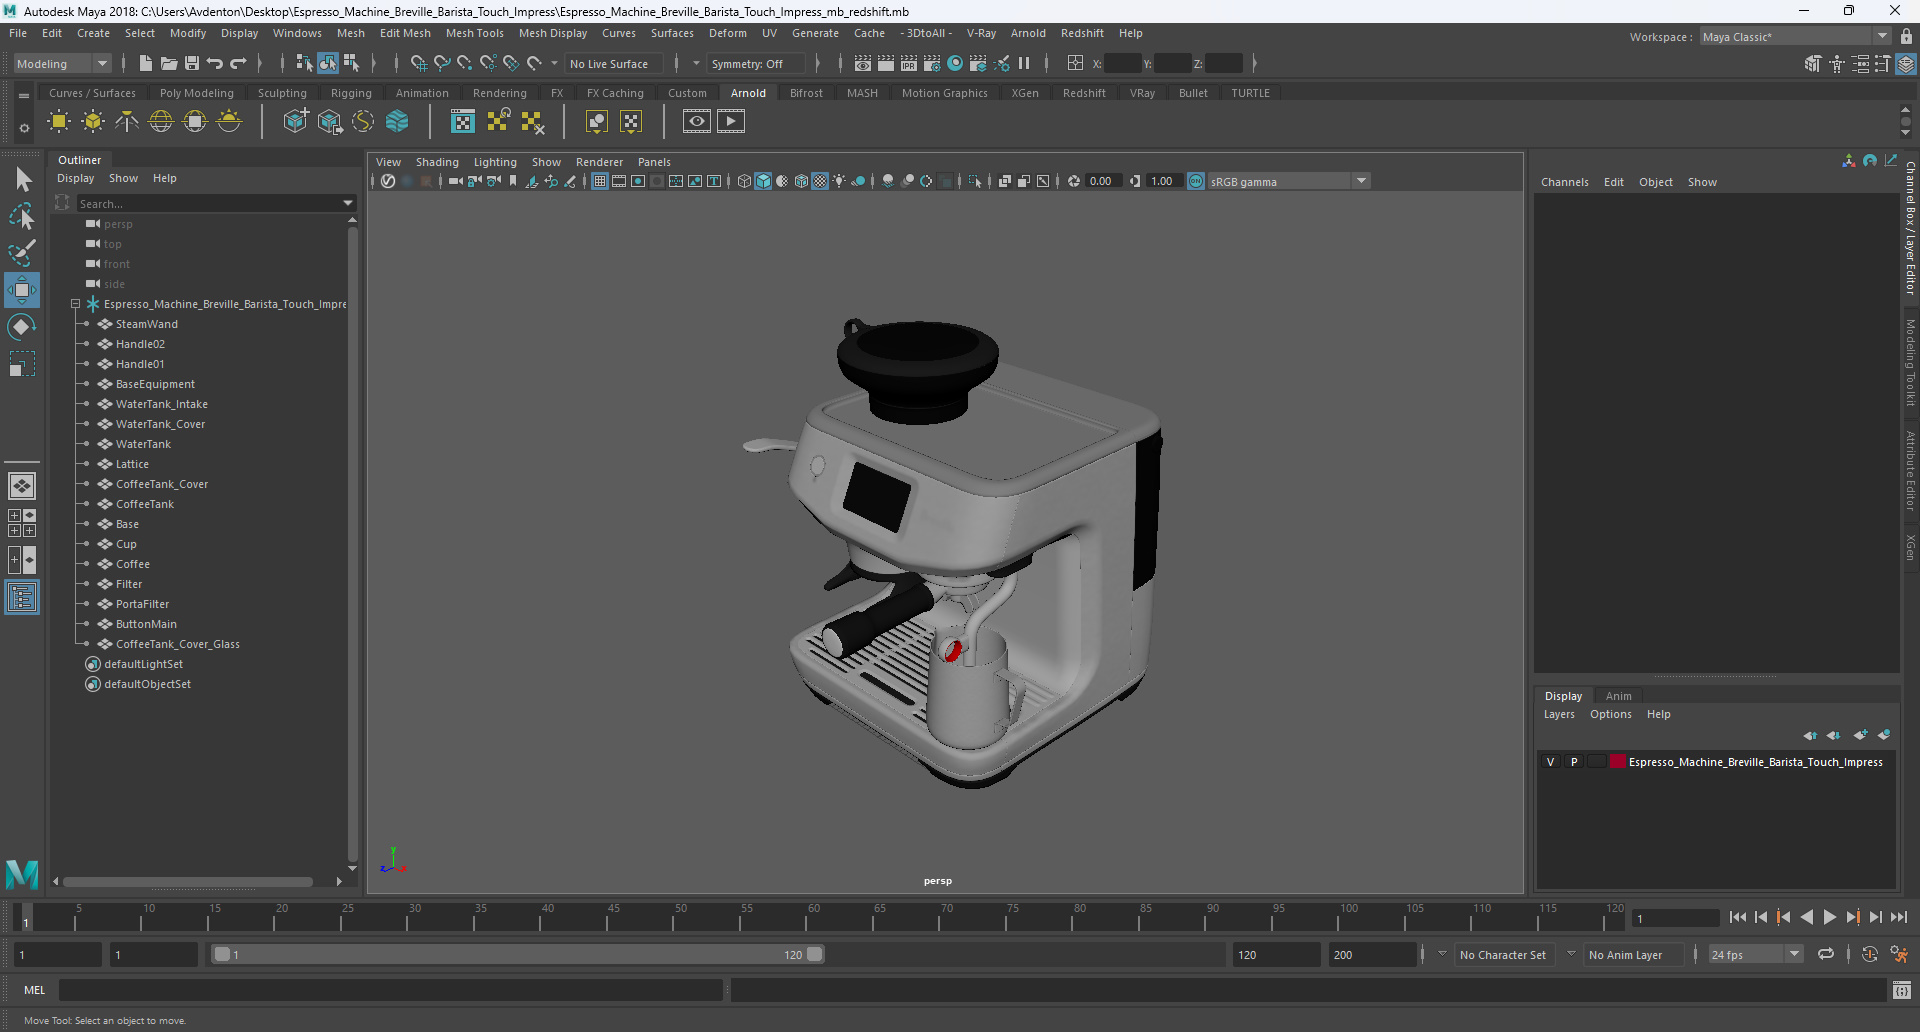Open the Channels menu in Channel Box
The image size is (1920, 1032).
[1564, 182]
